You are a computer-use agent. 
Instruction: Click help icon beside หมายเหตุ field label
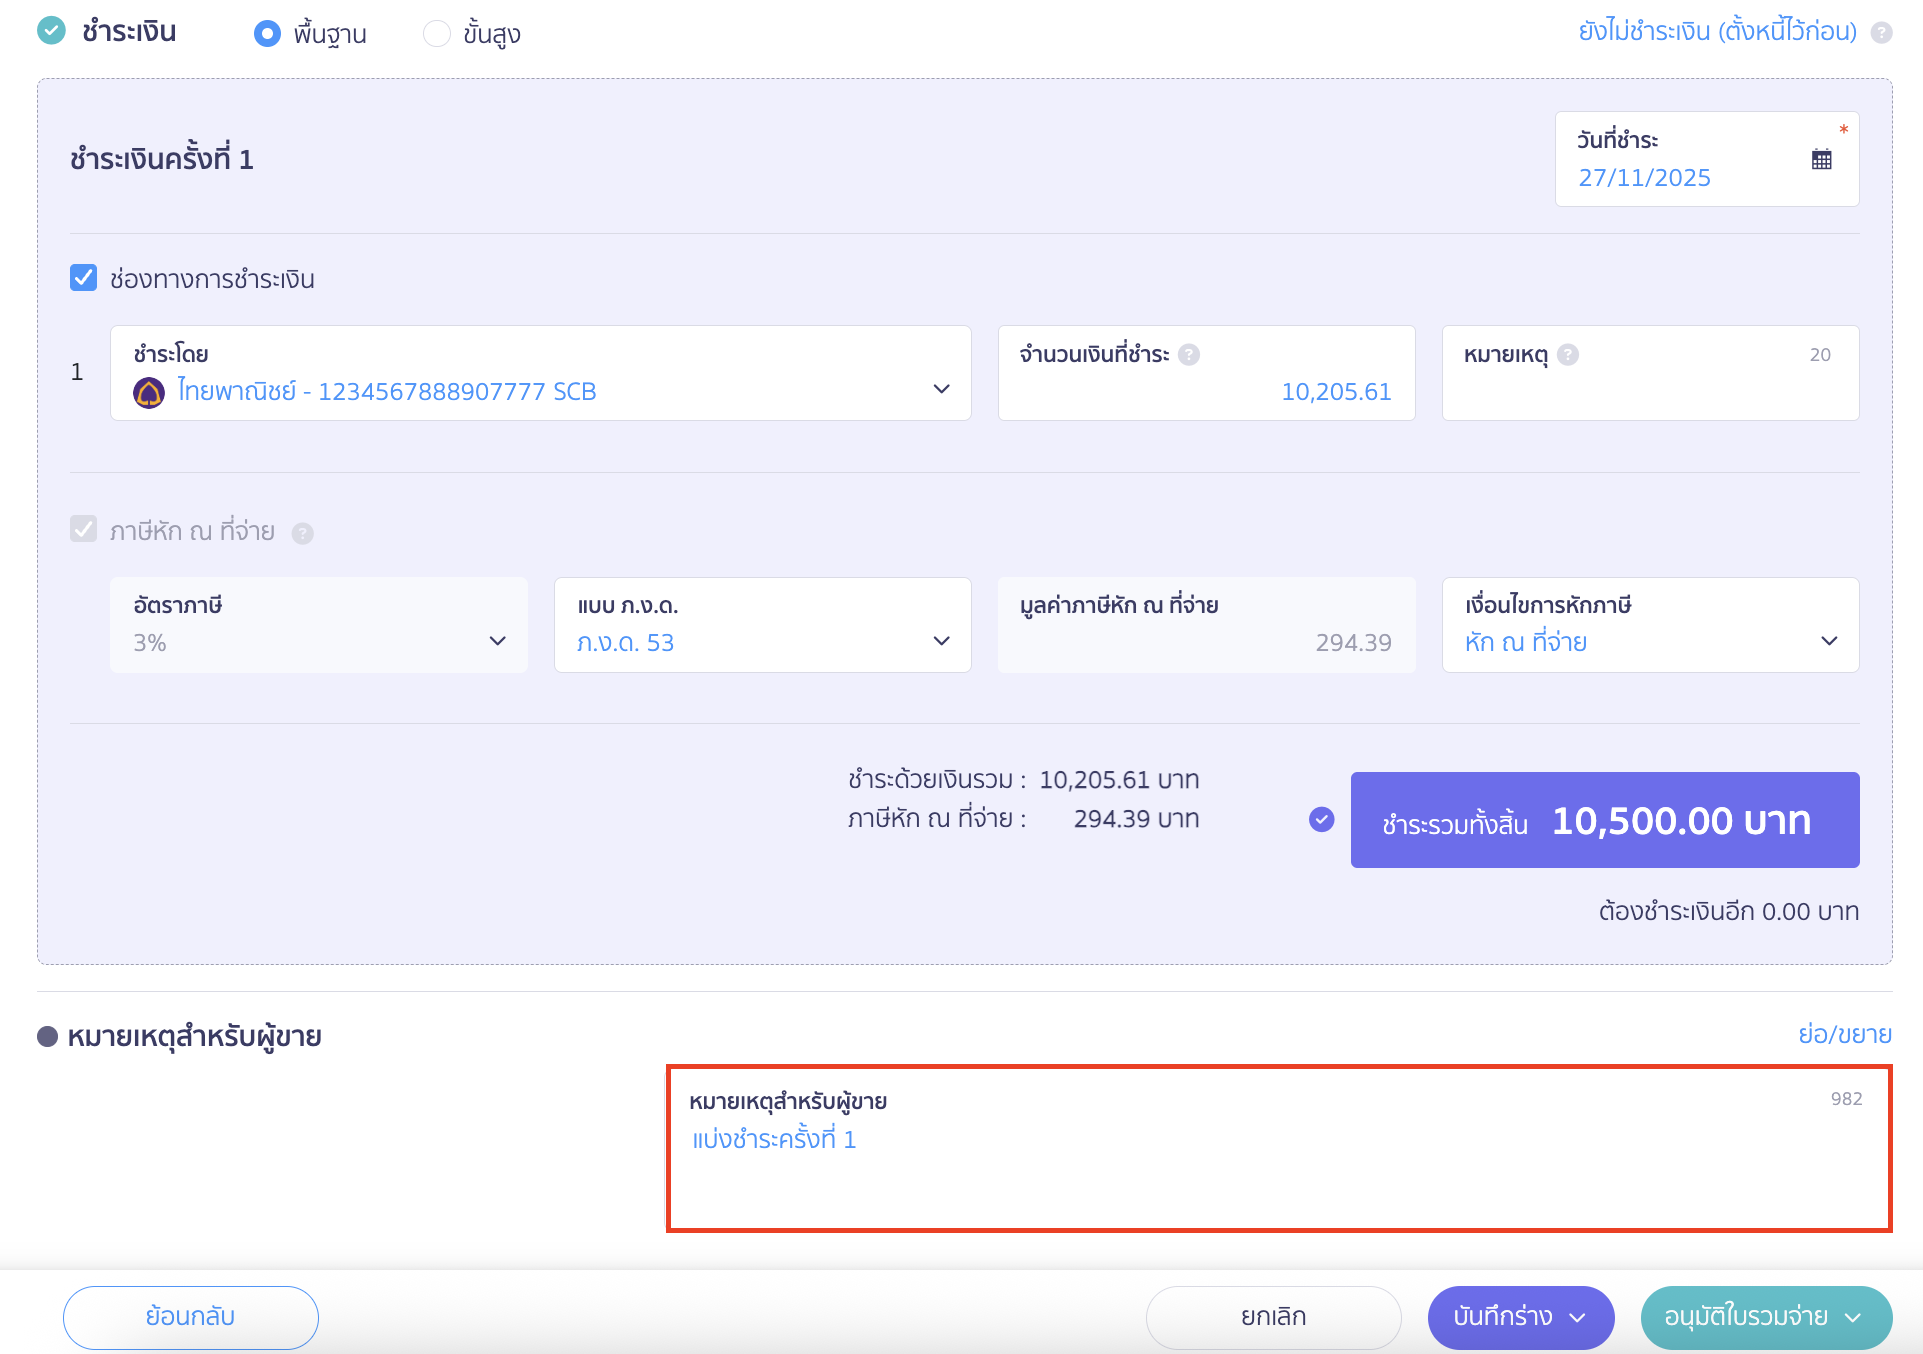point(1568,355)
